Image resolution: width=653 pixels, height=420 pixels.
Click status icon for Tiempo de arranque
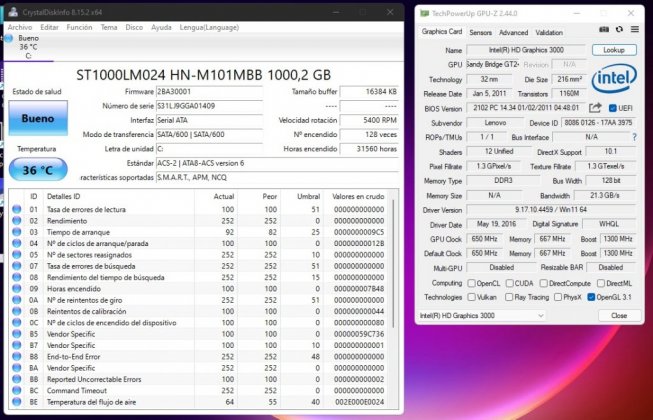pyautogui.click(x=17, y=232)
